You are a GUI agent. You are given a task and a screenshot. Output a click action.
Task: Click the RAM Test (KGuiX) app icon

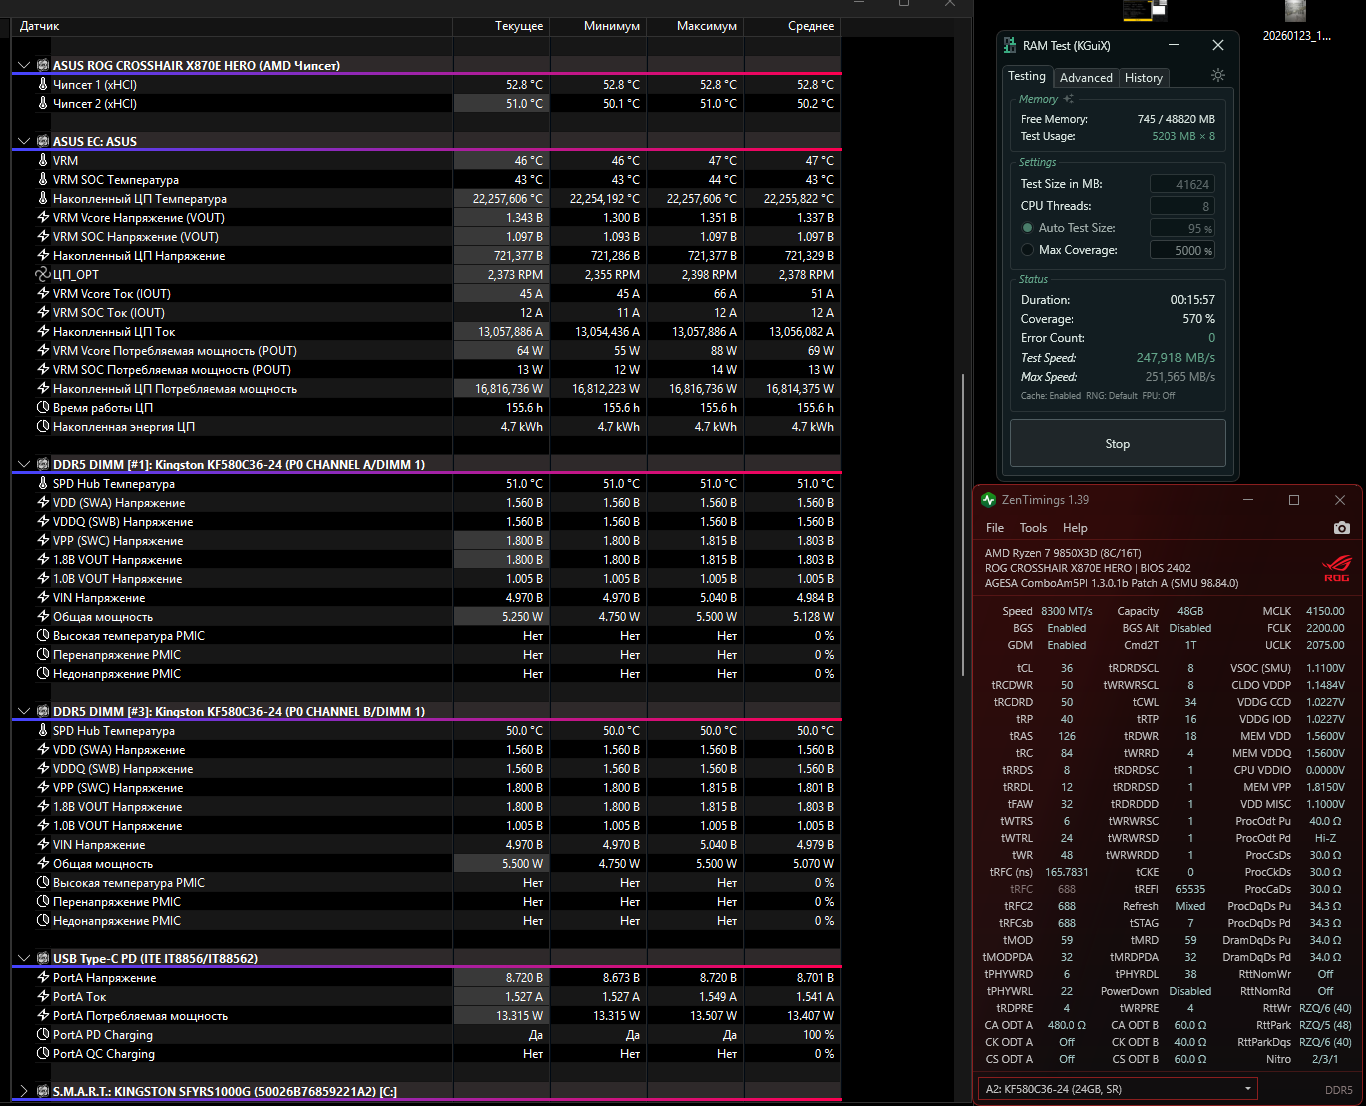click(1009, 46)
